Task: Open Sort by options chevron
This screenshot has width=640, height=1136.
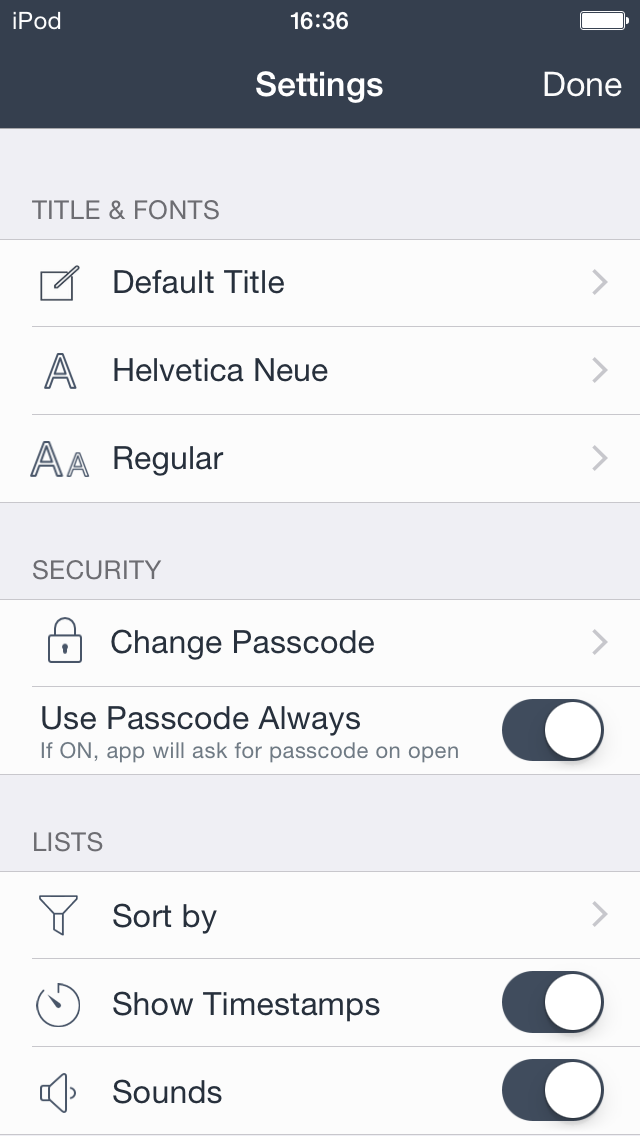Action: click(x=600, y=915)
